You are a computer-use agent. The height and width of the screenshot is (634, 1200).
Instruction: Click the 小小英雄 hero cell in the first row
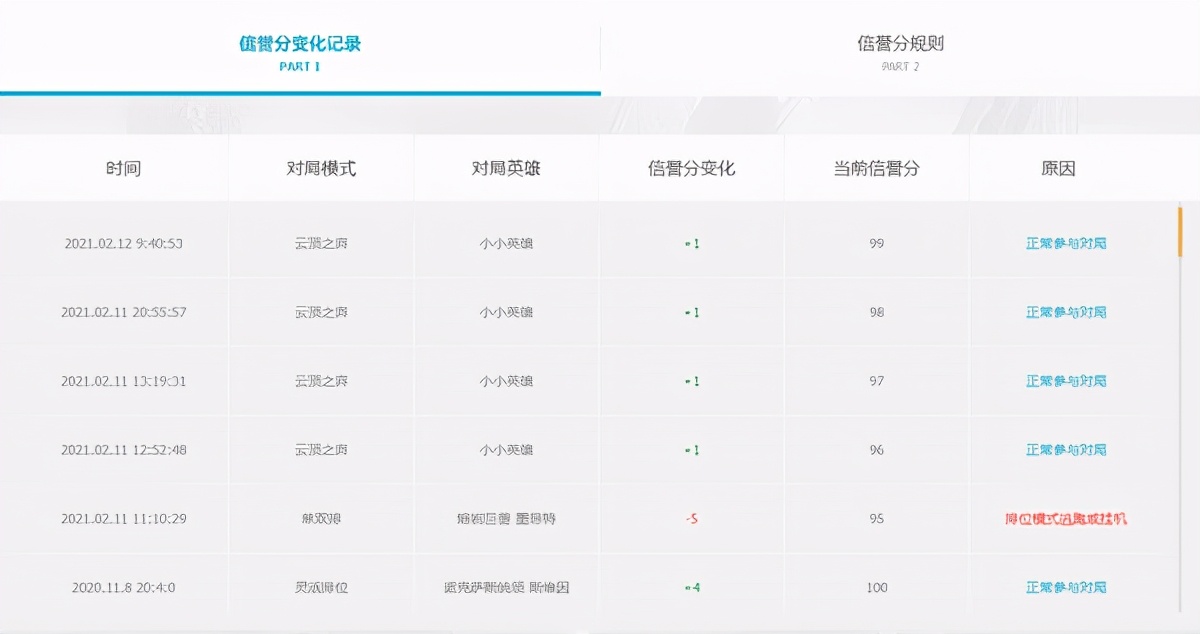(506, 242)
